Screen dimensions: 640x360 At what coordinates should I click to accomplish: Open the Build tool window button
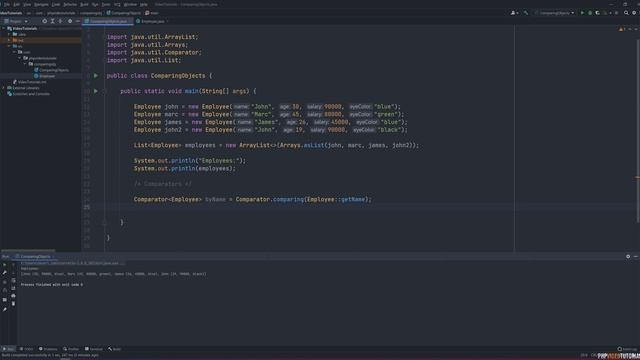[x=115, y=349]
